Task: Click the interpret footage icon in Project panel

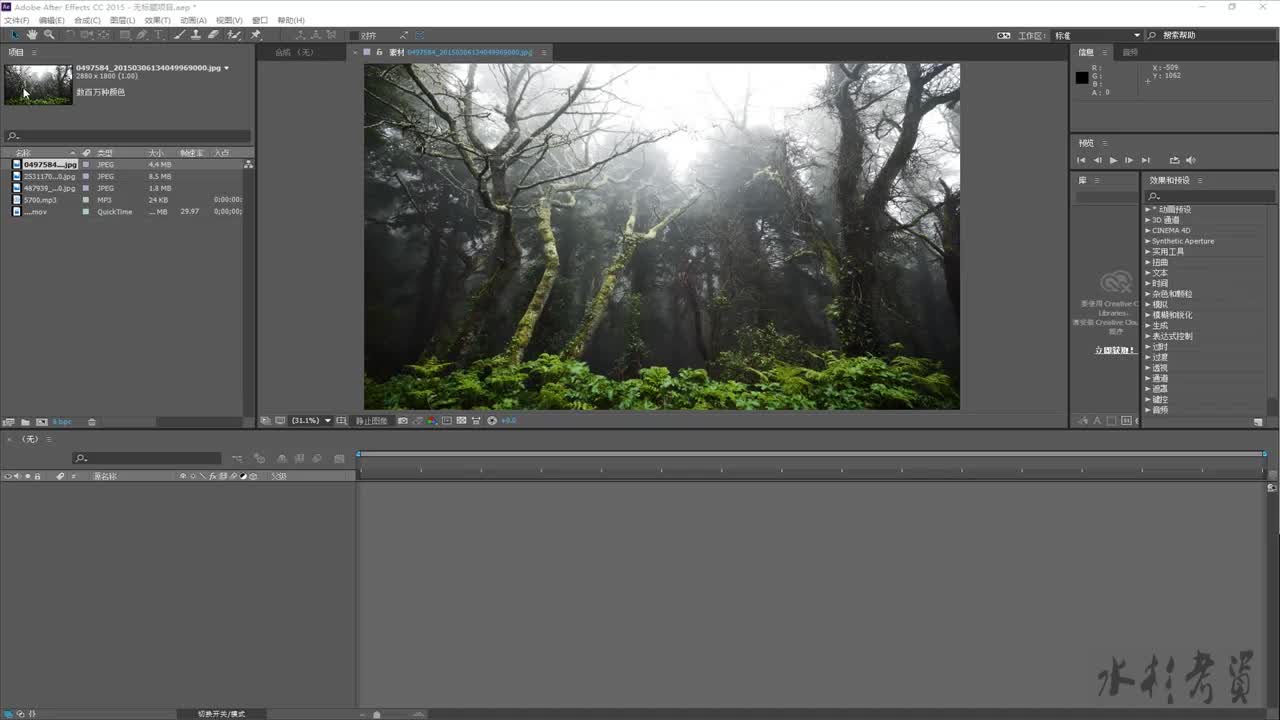Action: point(8,422)
